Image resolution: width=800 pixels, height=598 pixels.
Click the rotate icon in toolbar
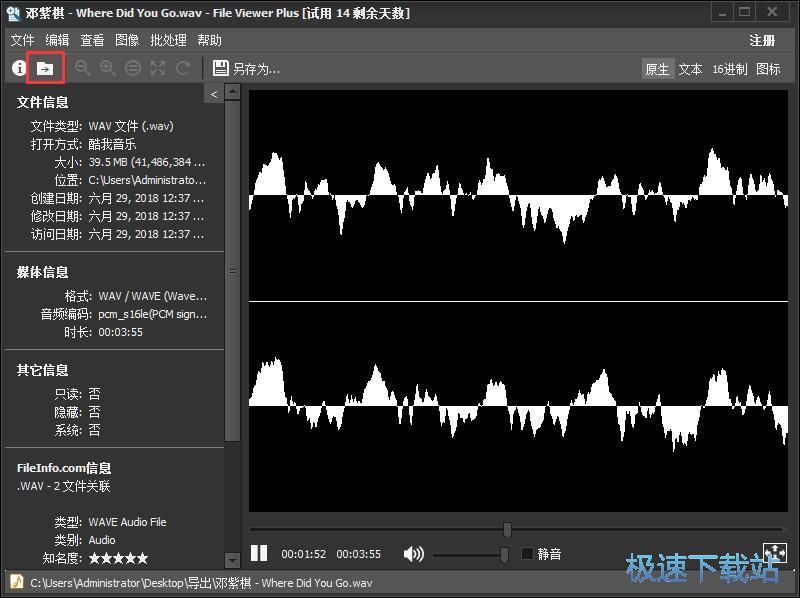(x=183, y=68)
